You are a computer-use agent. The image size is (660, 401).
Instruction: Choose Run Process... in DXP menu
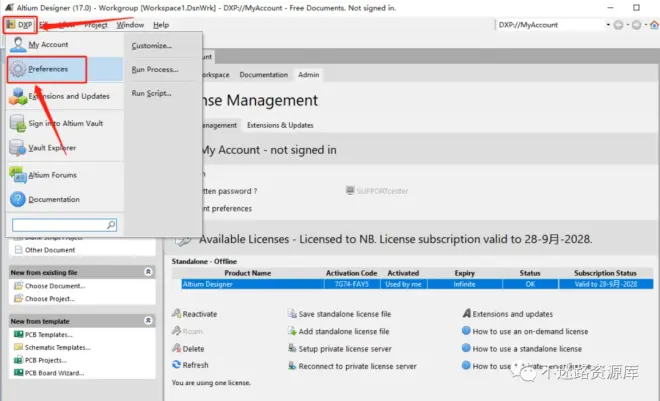(155, 69)
